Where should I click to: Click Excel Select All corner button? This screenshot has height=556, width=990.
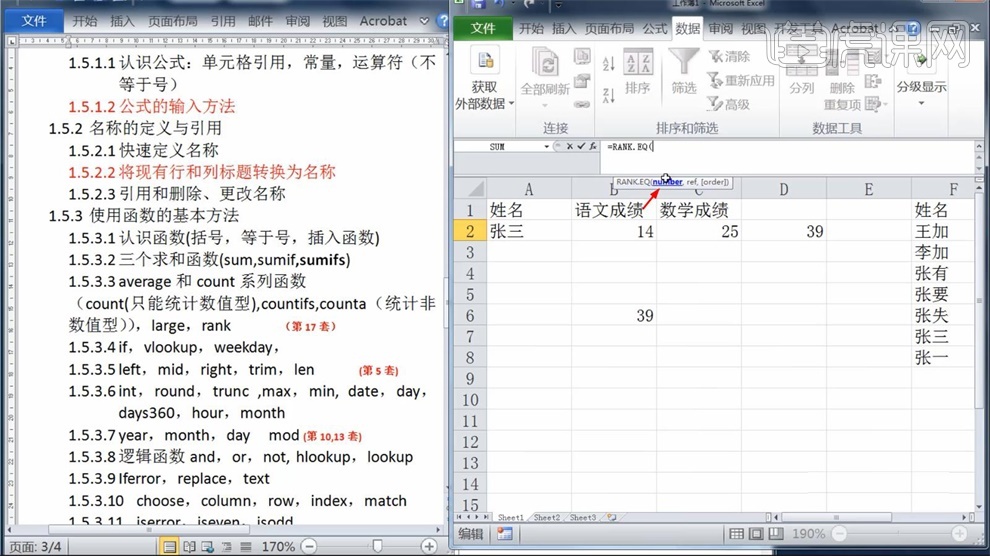[x=470, y=188]
